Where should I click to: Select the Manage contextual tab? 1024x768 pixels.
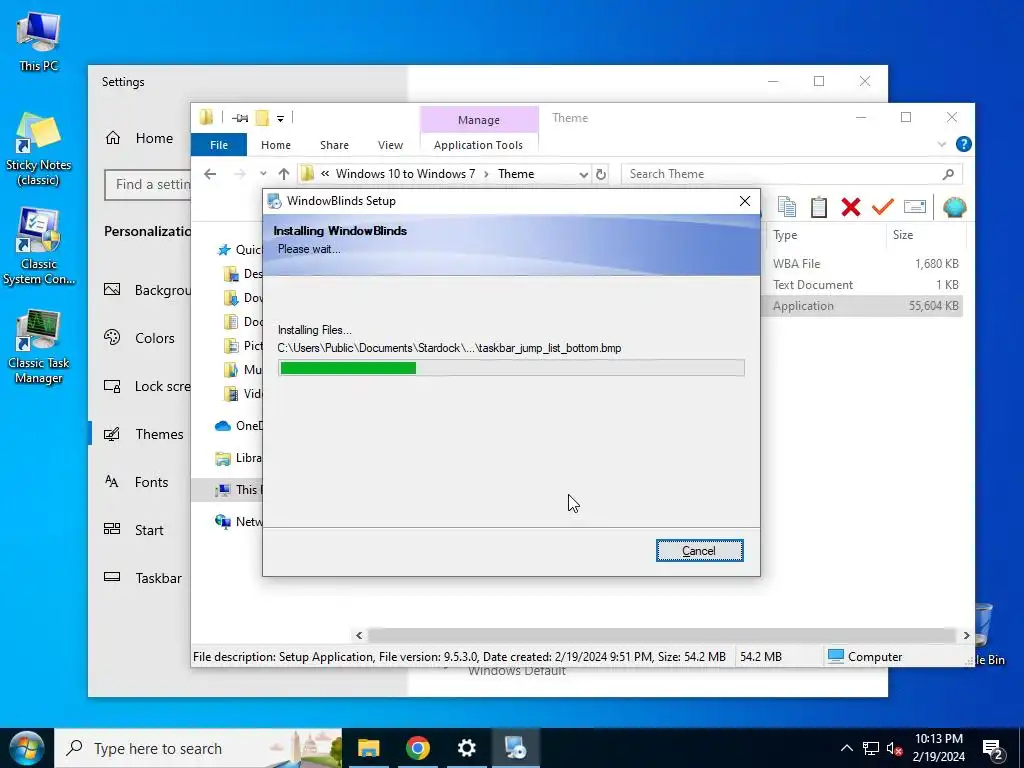click(x=479, y=120)
